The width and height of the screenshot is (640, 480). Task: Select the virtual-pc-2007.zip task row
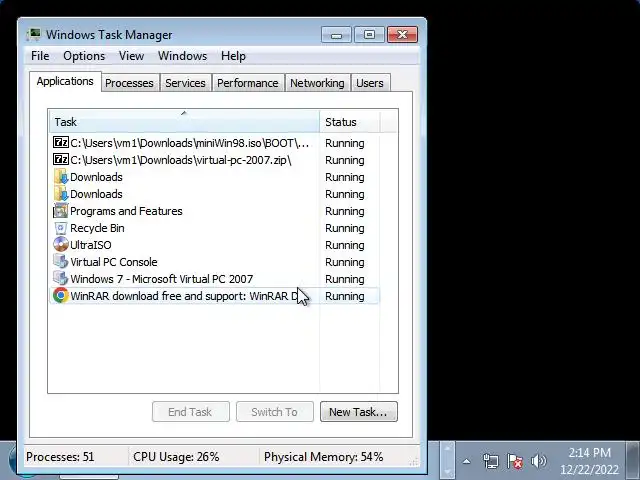coord(214,160)
